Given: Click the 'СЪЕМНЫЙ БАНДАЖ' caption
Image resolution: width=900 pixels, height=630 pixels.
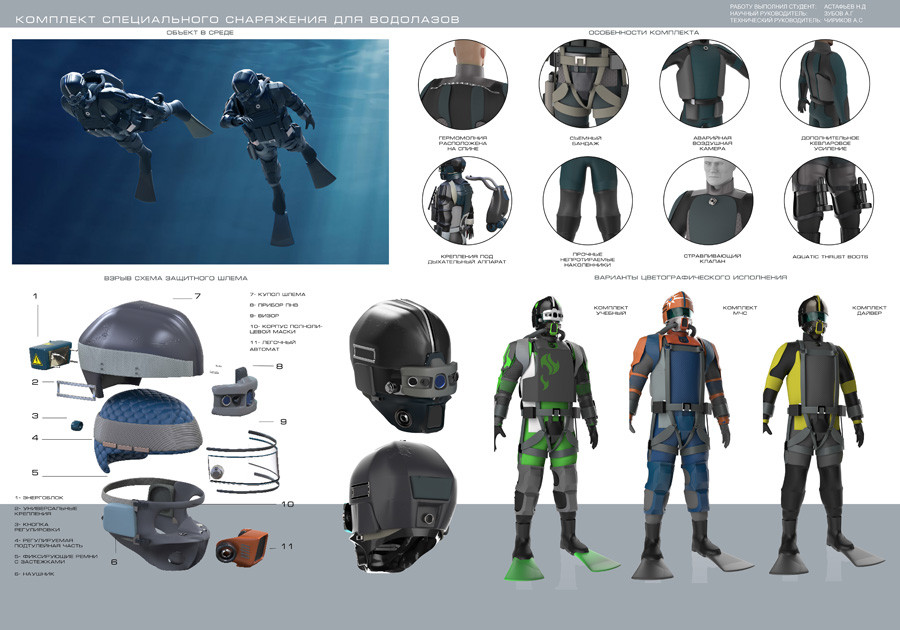Looking at the screenshot, I should click(585, 141).
